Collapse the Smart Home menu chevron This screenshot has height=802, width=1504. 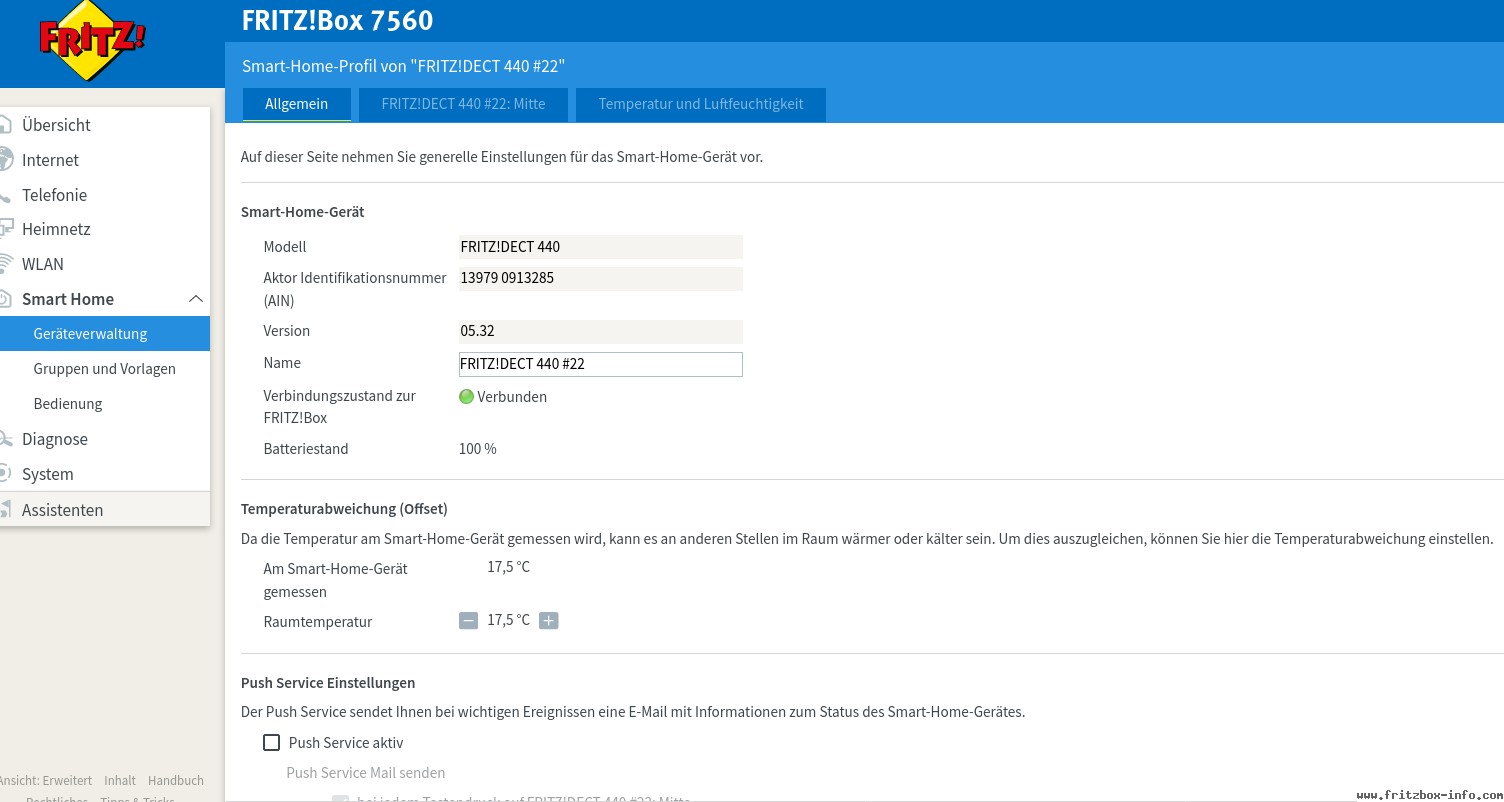click(x=196, y=299)
